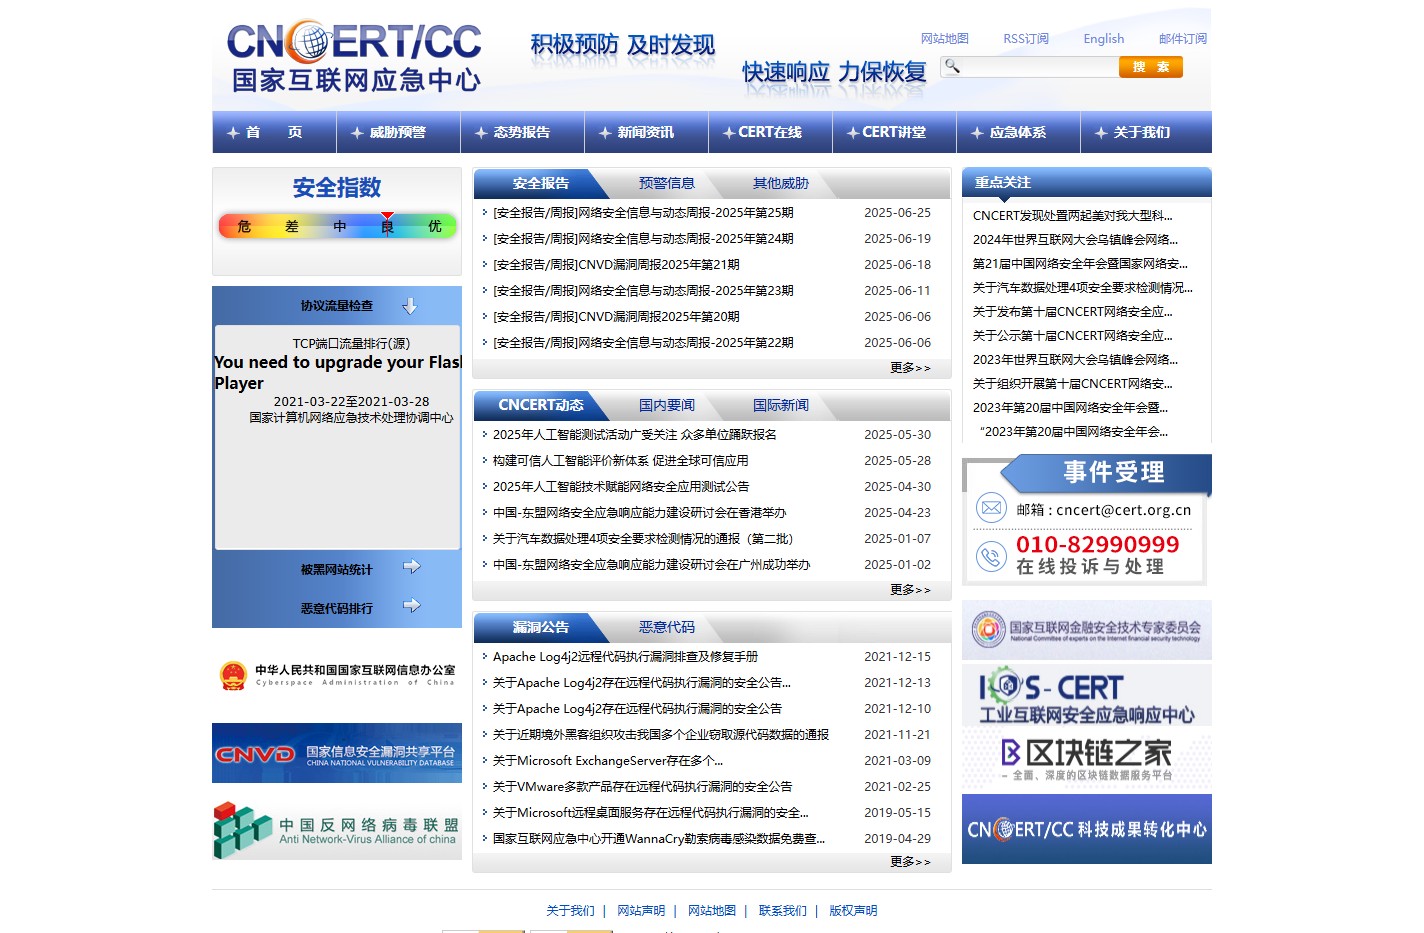
Task: Select the 国际新闻 tab
Action: (x=781, y=405)
